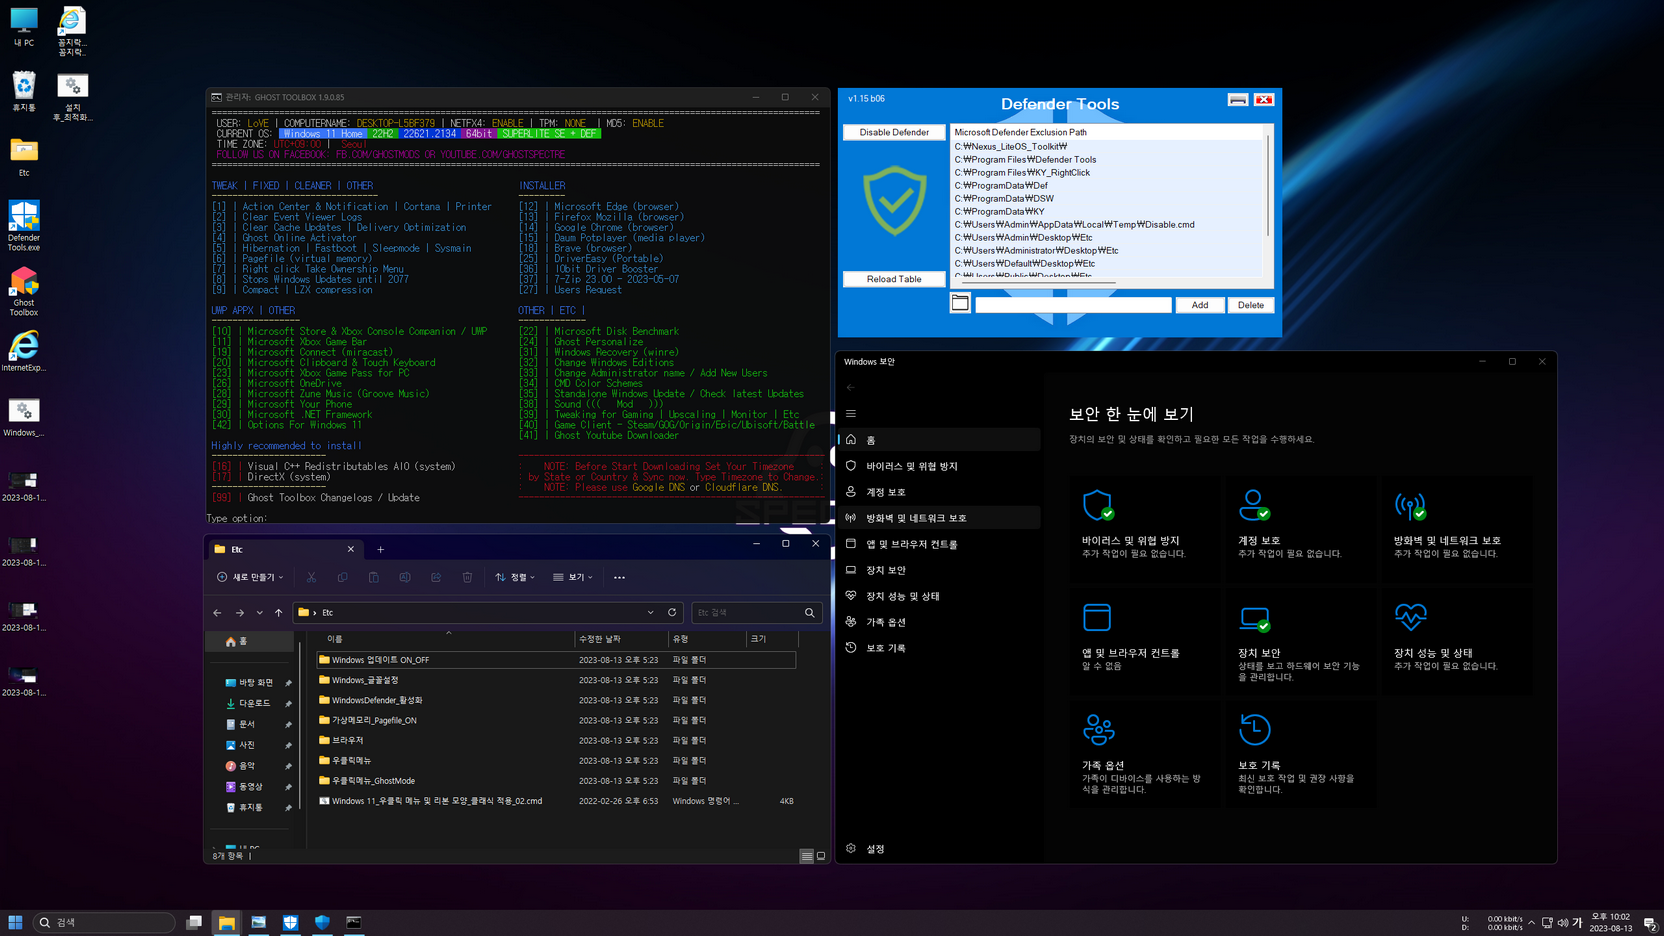Open Firewall & network protection sidebar item
Viewport: 1664px width, 936px height.
[x=940, y=518]
